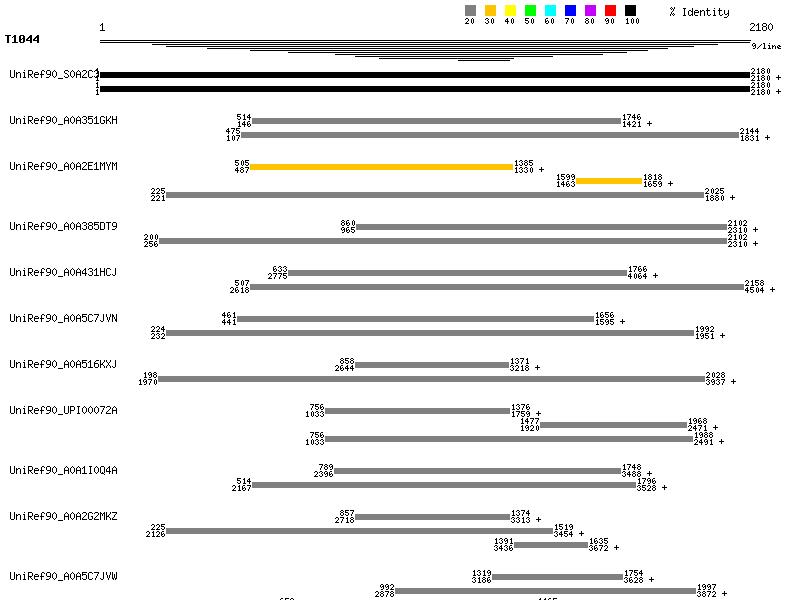Click the T1044 query title
The width and height of the screenshot is (800, 600).
(x=22, y=39)
